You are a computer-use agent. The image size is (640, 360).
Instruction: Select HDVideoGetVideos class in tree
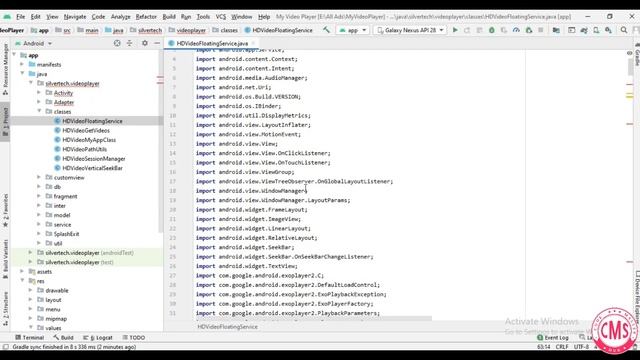click(86, 130)
